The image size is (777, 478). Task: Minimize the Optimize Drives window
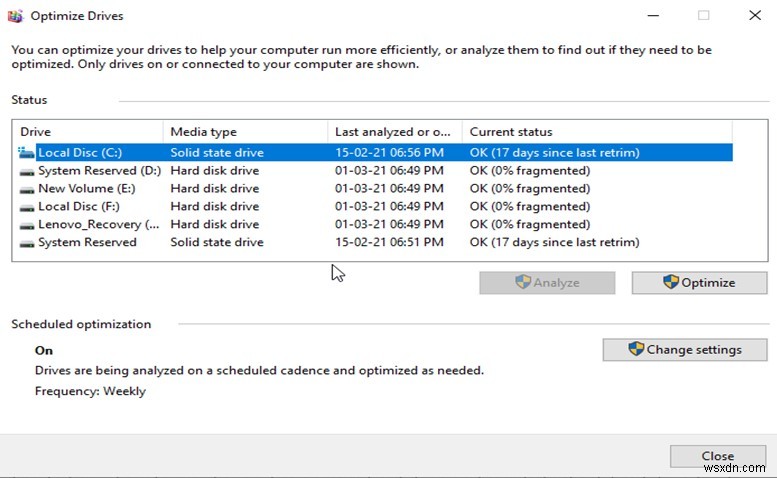(653, 16)
